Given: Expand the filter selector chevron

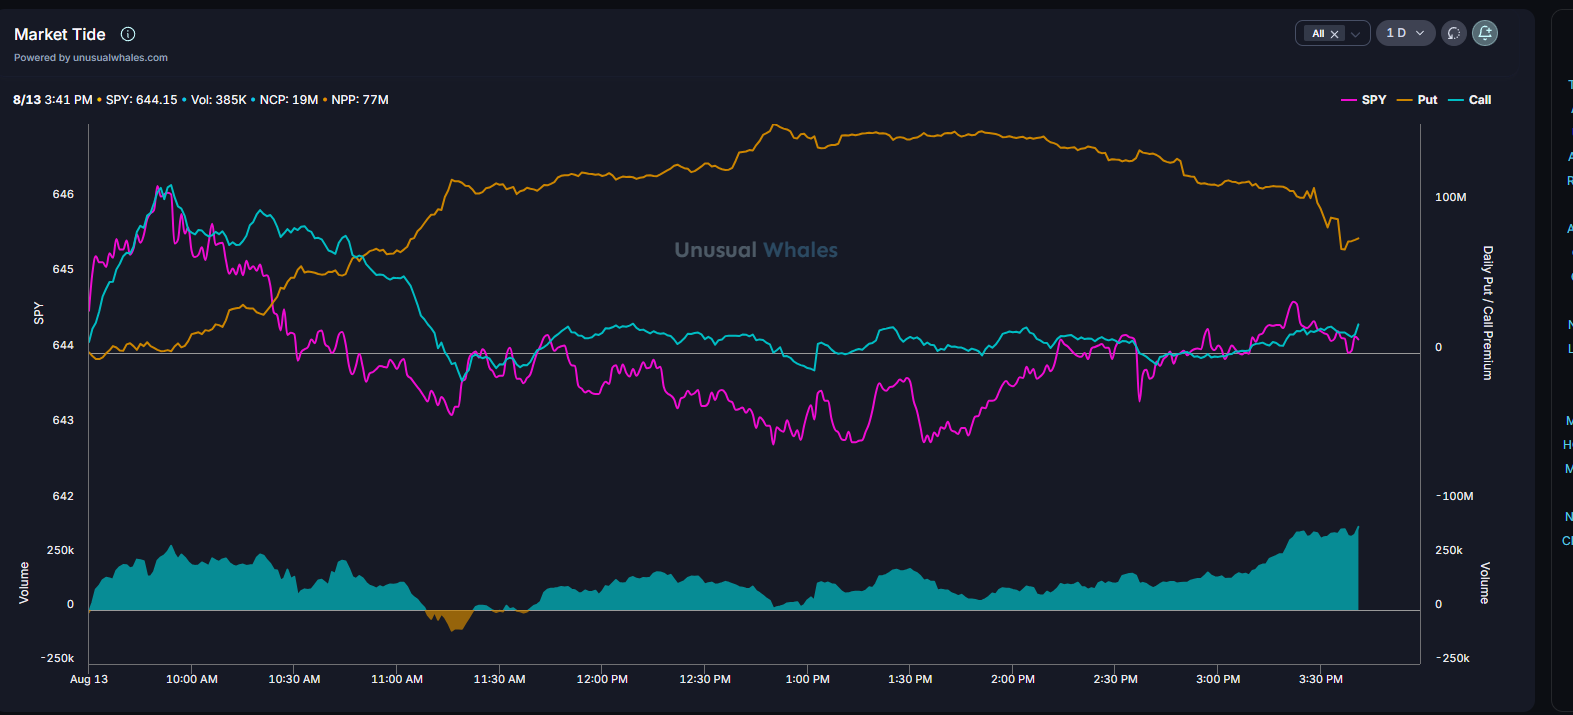Looking at the screenshot, I should tap(1356, 34).
